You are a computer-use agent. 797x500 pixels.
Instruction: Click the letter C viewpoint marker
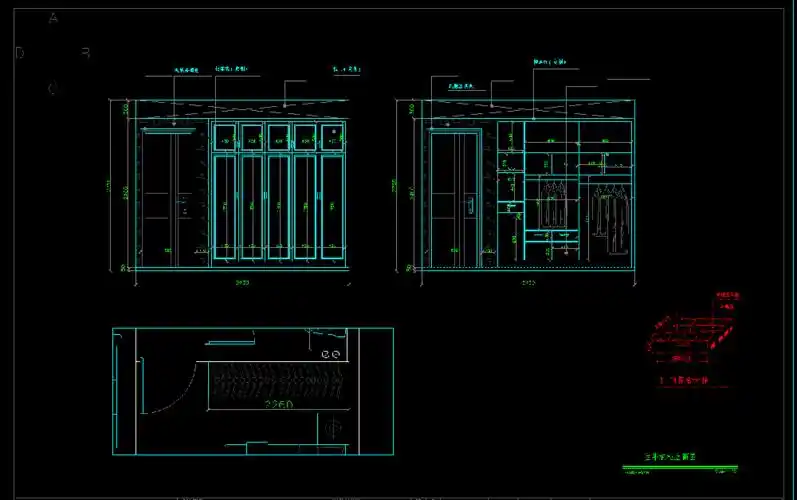[x=53, y=88]
